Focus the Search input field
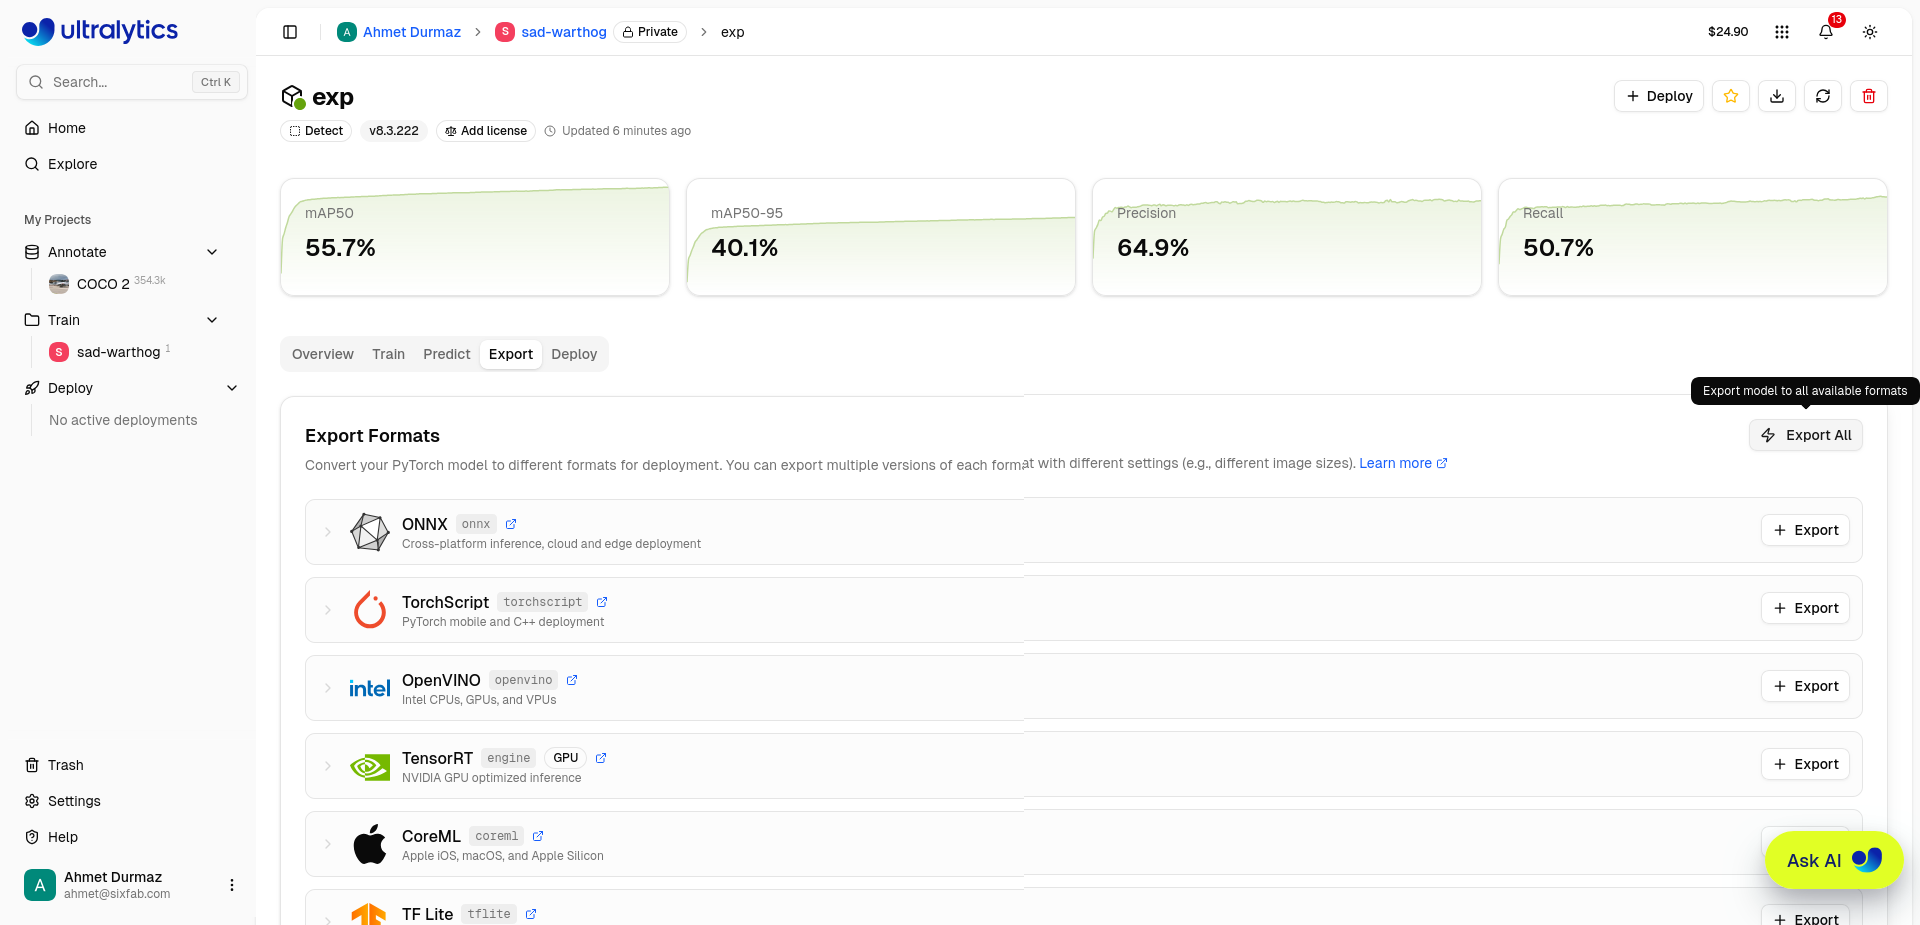 [x=132, y=82]
